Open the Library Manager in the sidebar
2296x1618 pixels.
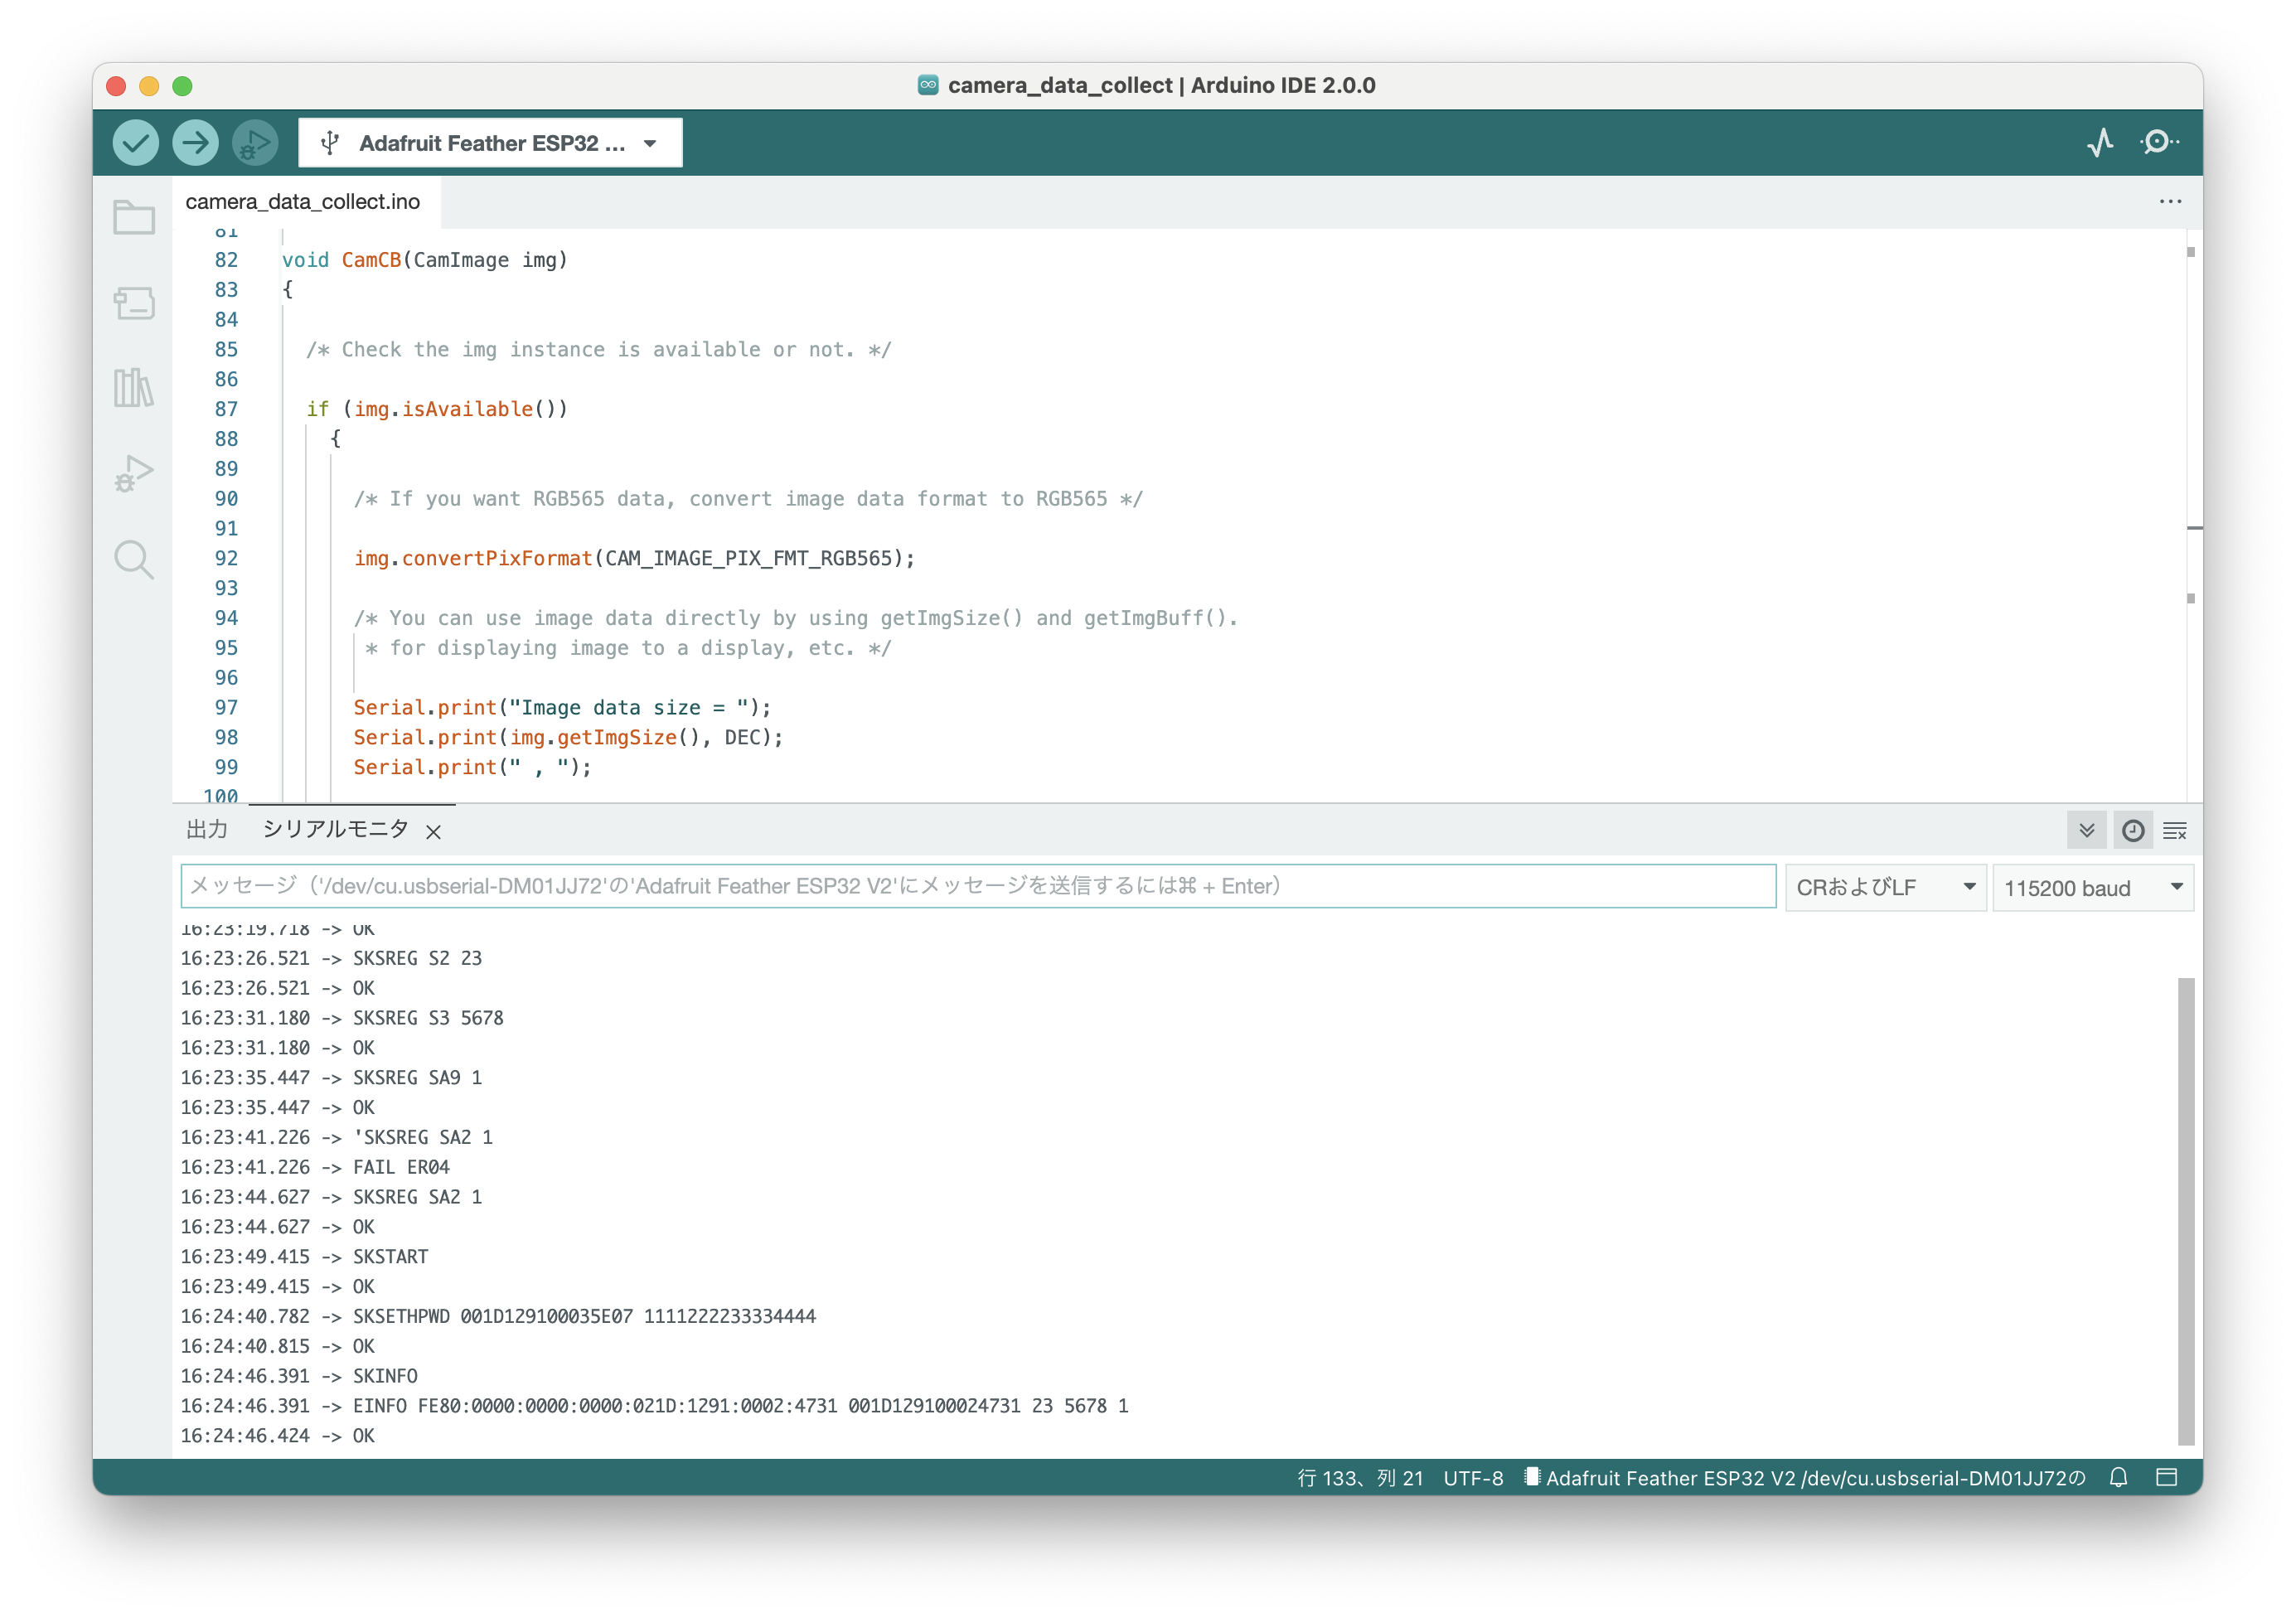point(134,387)
